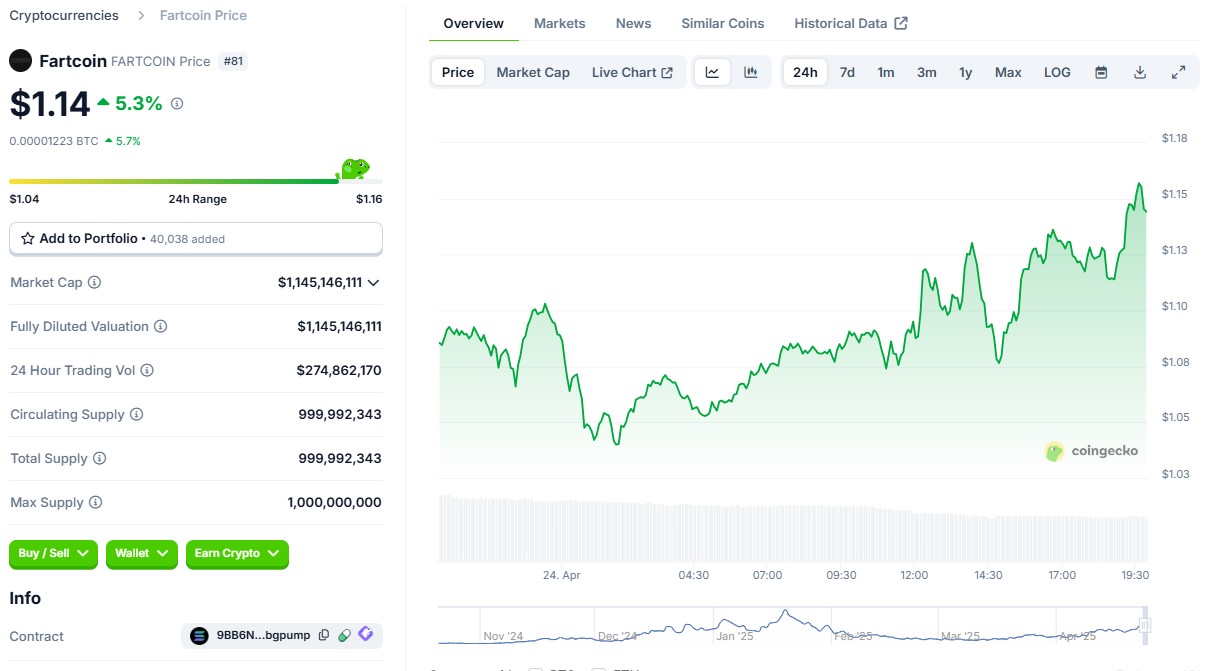Switch to the Markets tab

560,23
